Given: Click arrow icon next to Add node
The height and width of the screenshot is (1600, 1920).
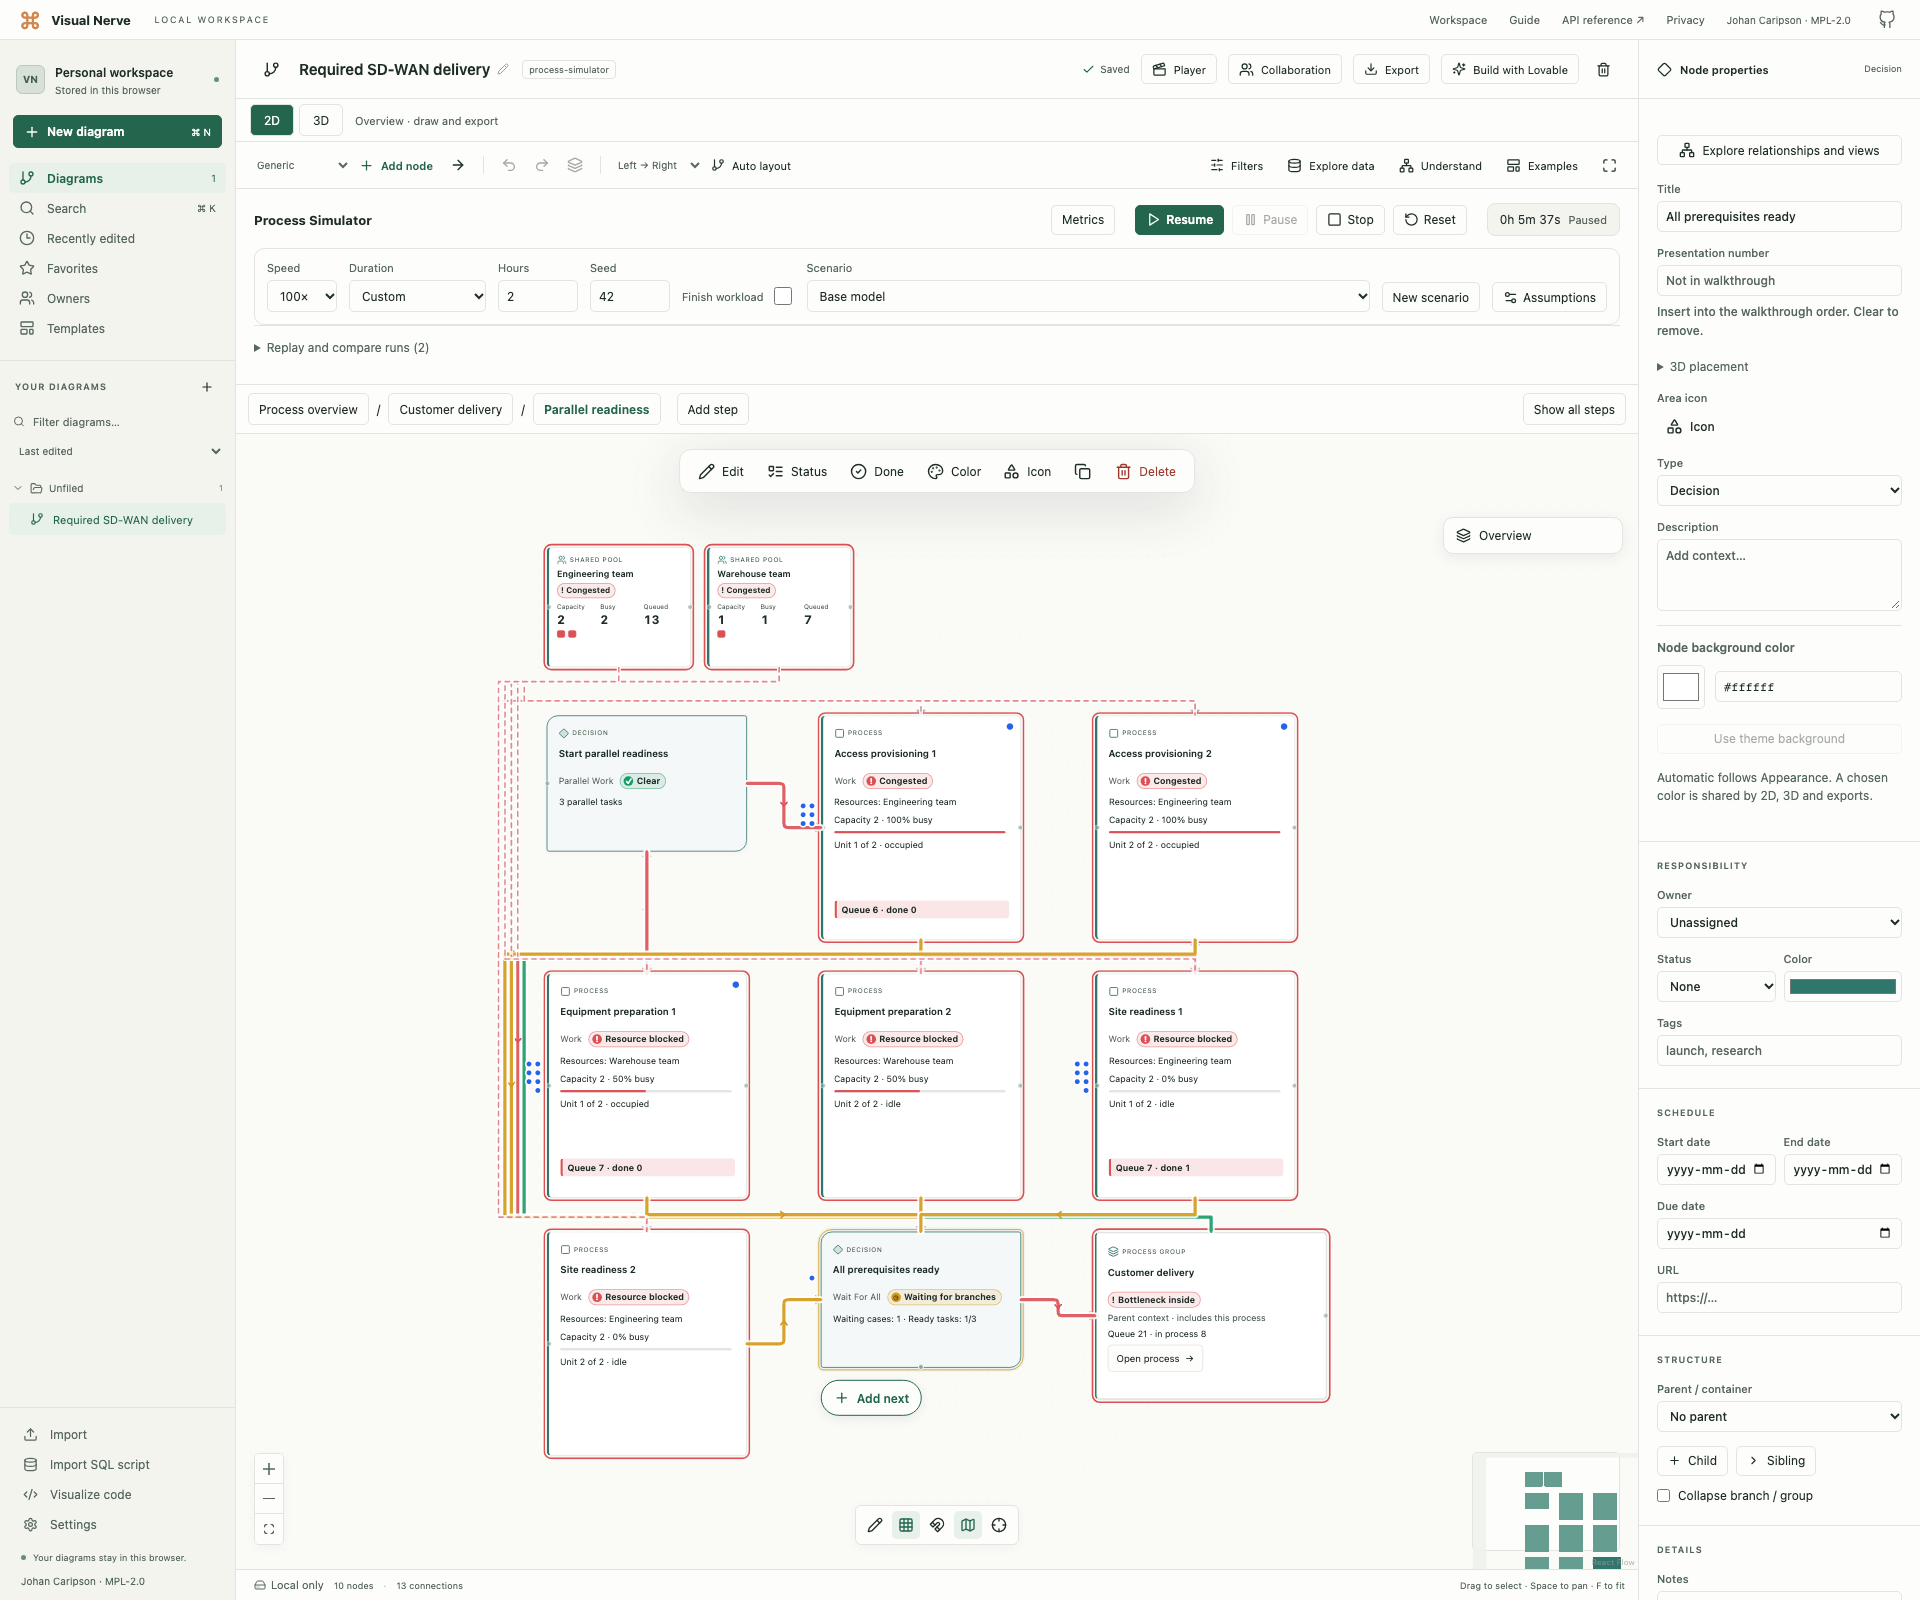Looking at the screenshot, I should pyautogui.click(x=458, y=165).
